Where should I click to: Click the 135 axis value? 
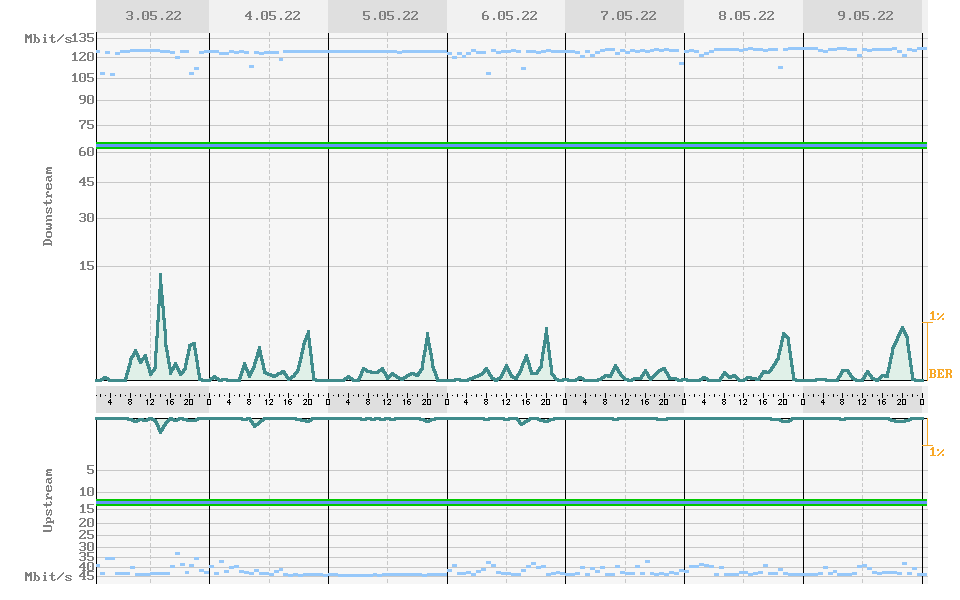(x=84, y=39)
